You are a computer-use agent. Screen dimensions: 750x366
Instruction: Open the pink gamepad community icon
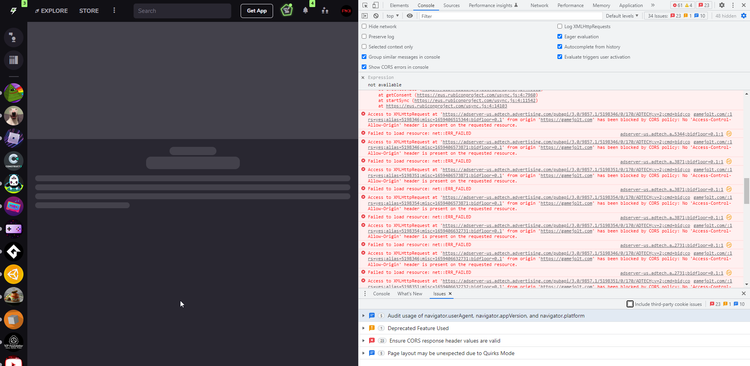[13, 229]
